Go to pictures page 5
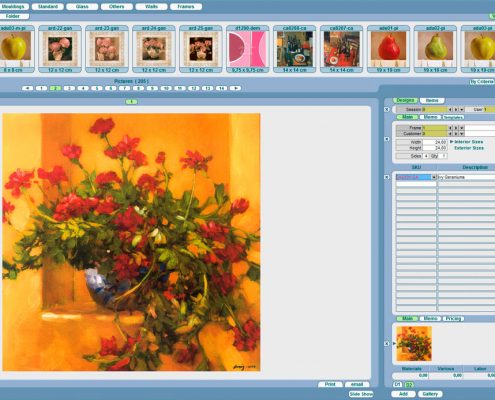Image resolution: width=495 pixels, height=400 pixels. pyautogui.click(x=97, y=88)
